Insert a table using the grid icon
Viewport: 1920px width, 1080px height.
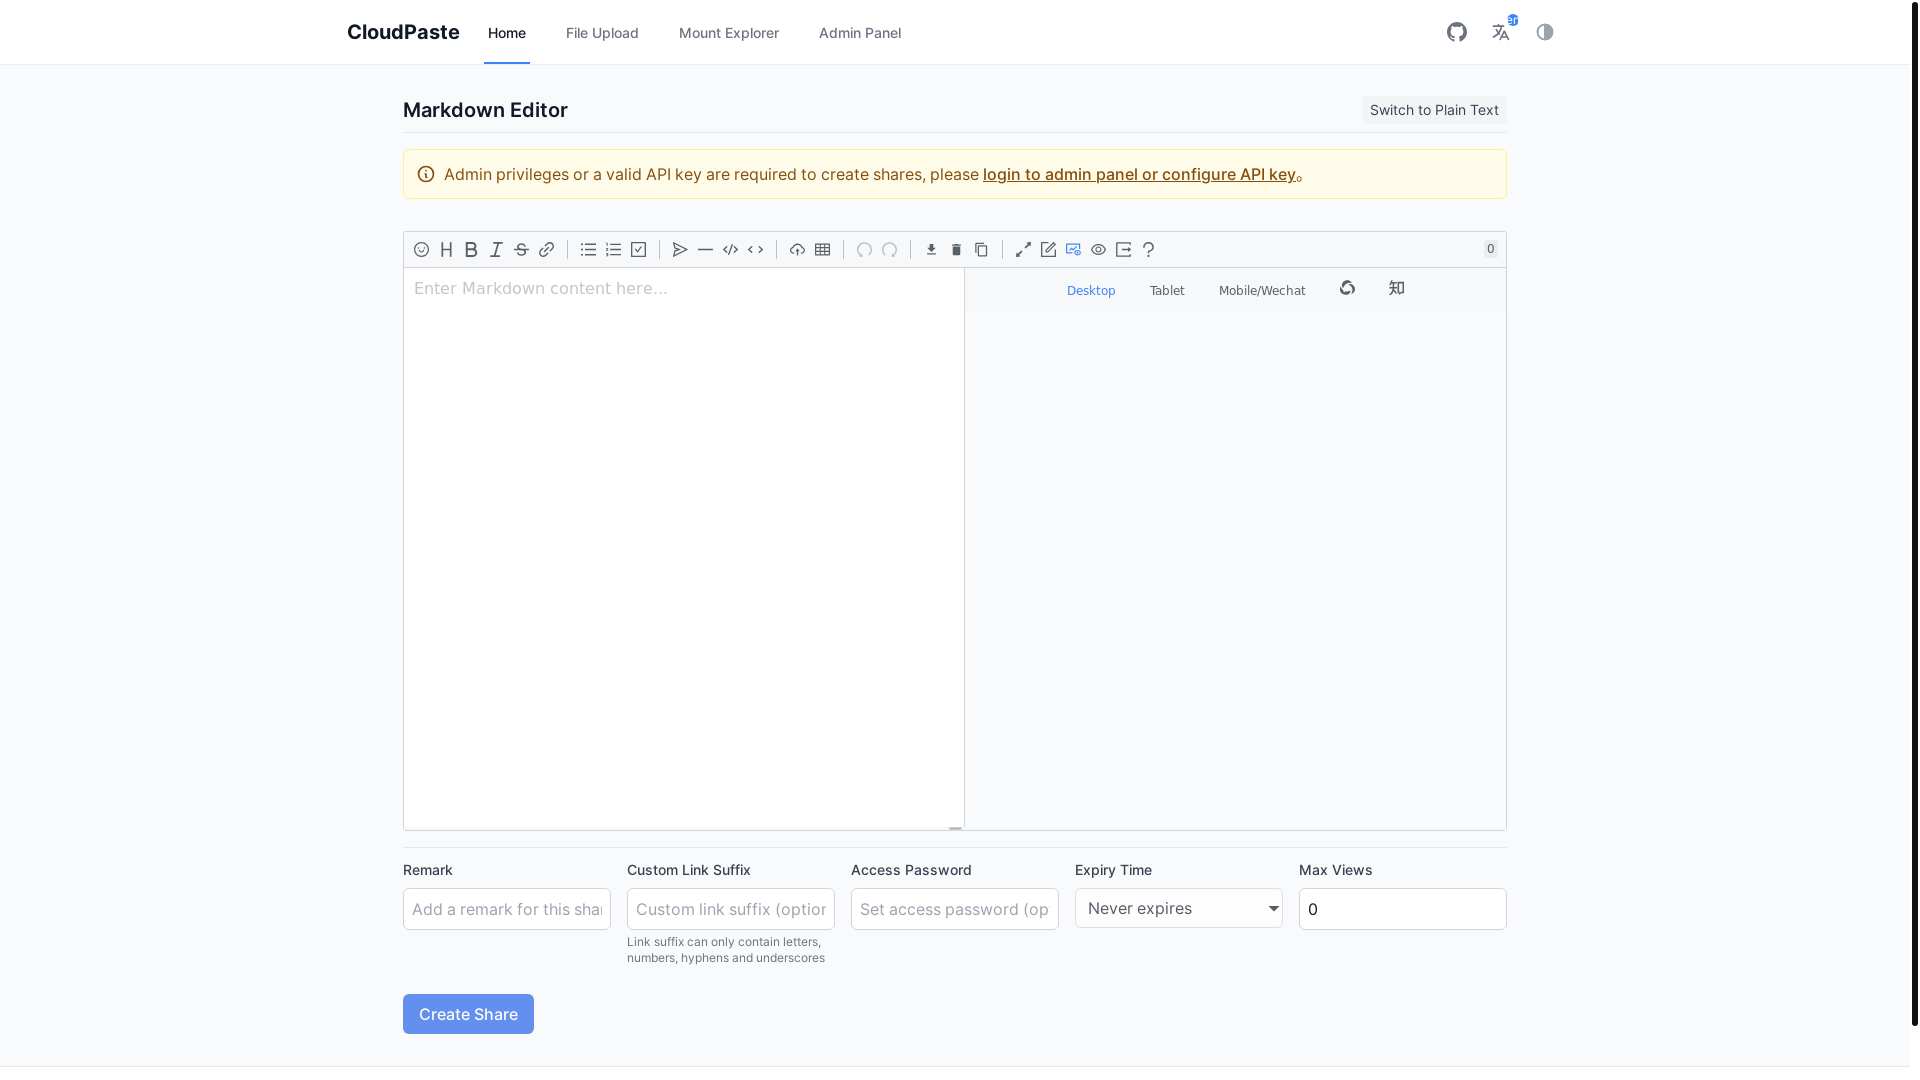click(x=822, y=250)
